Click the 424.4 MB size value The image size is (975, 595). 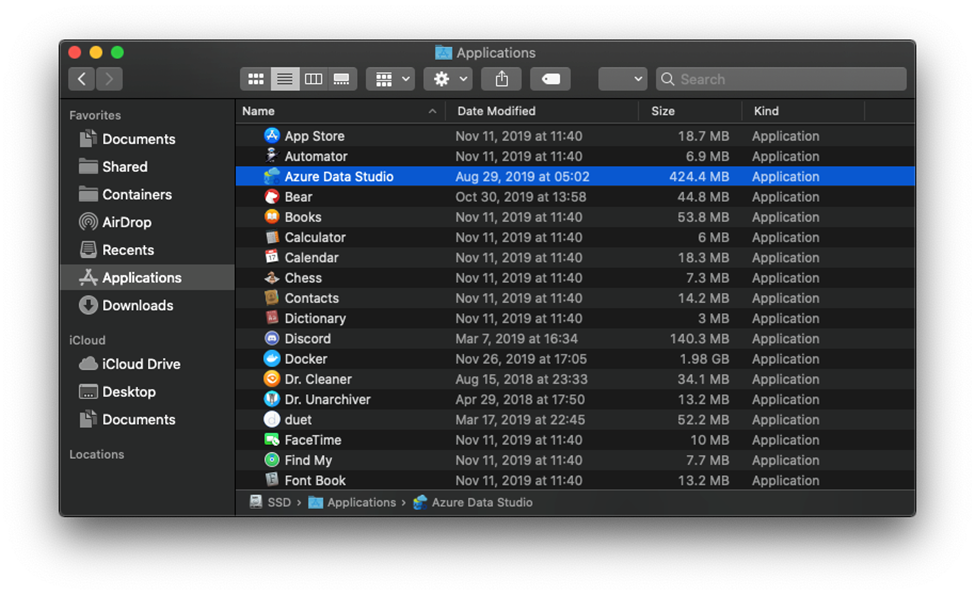tap(699, 177)
